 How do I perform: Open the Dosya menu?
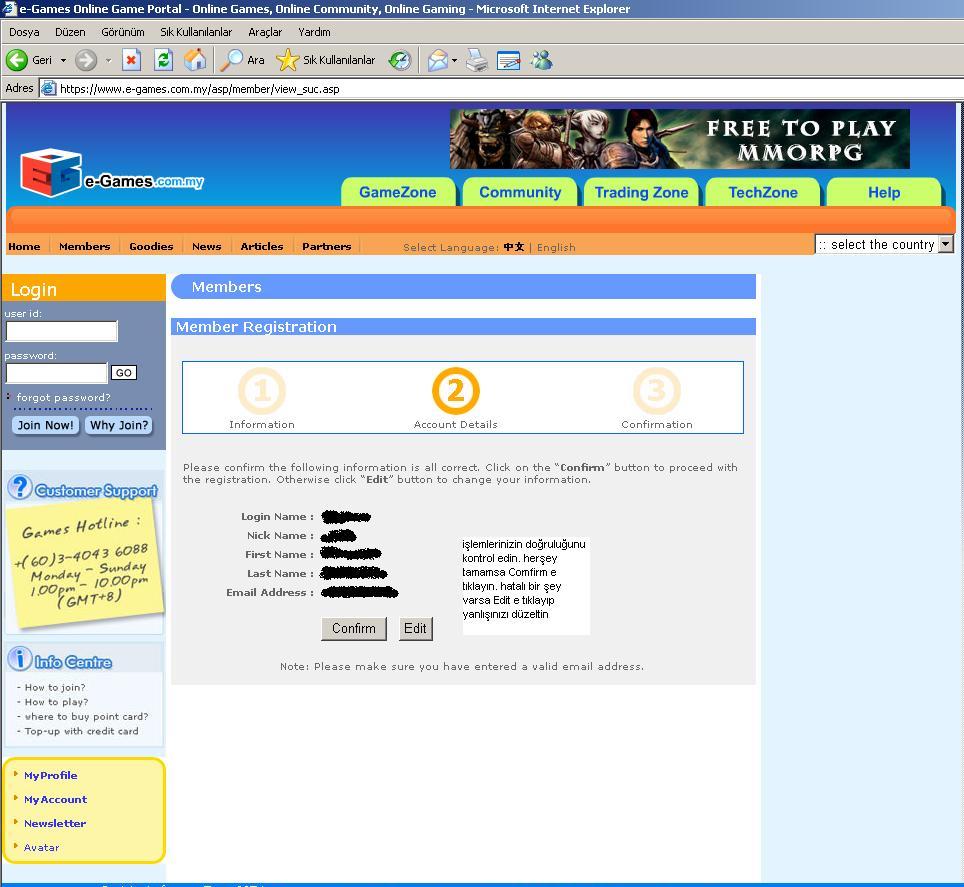click(x=24, y=32)
